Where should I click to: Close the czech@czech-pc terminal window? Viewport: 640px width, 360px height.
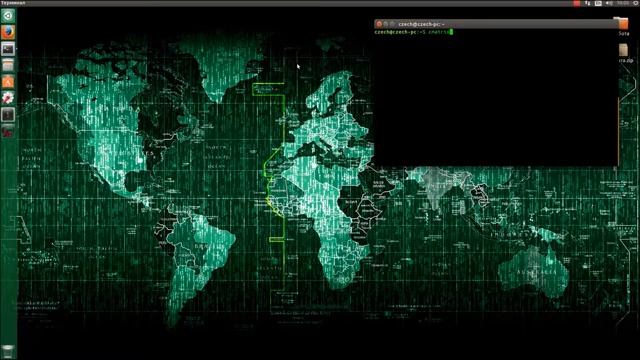pos(379,24)
